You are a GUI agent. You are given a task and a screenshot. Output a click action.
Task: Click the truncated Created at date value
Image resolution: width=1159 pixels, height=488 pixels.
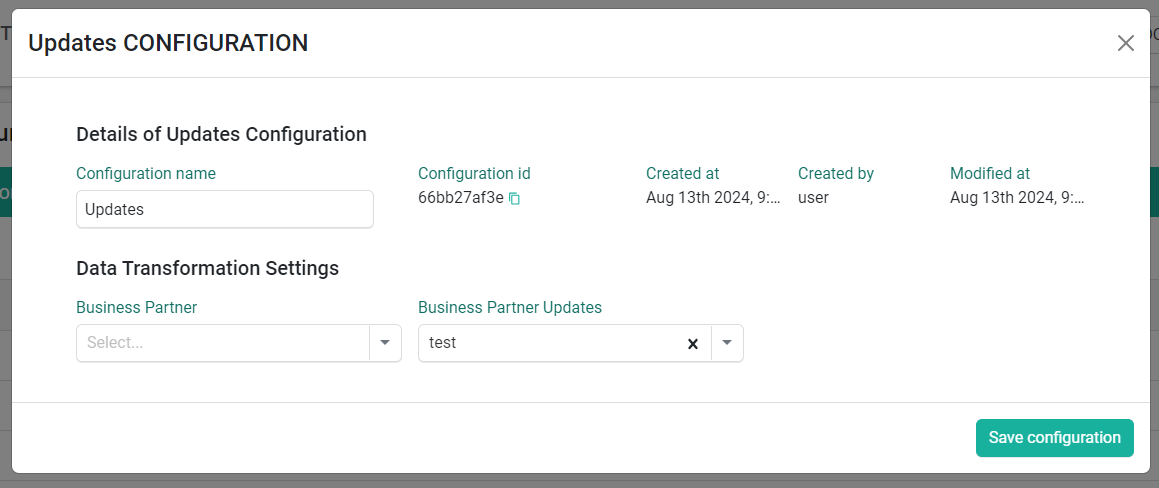(x=713, y=198)
